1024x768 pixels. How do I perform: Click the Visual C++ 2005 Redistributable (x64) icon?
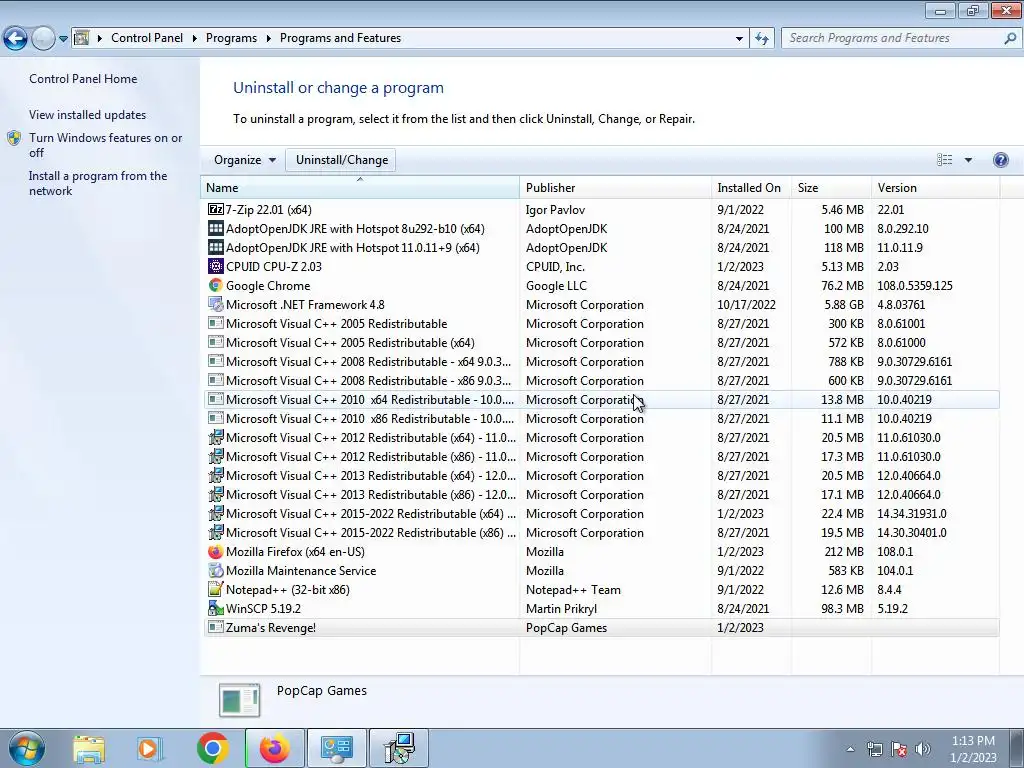pos(216,342)
